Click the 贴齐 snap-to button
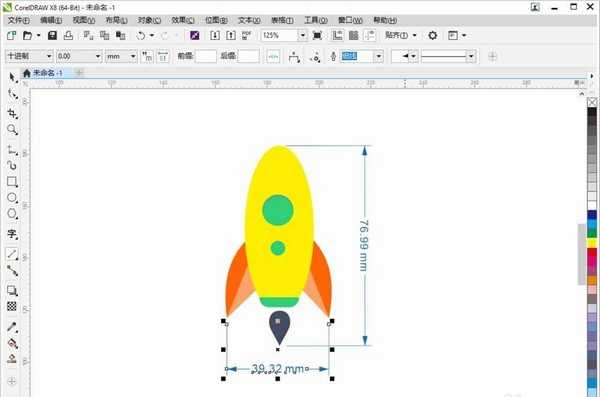Screen dimensions: 600x397 (x=396, y=35)
